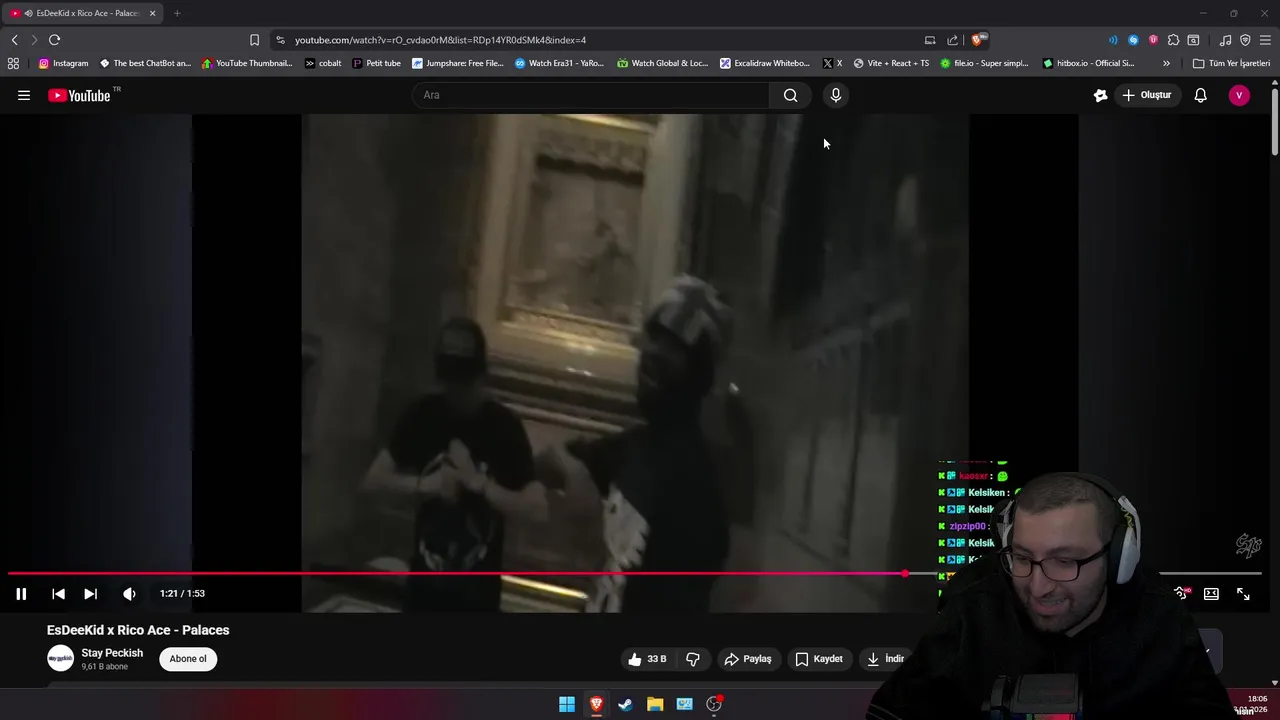The image size is (1280, 720).
Task: Open the Watch Era31 bookmark
Action: tap(559, 63)
